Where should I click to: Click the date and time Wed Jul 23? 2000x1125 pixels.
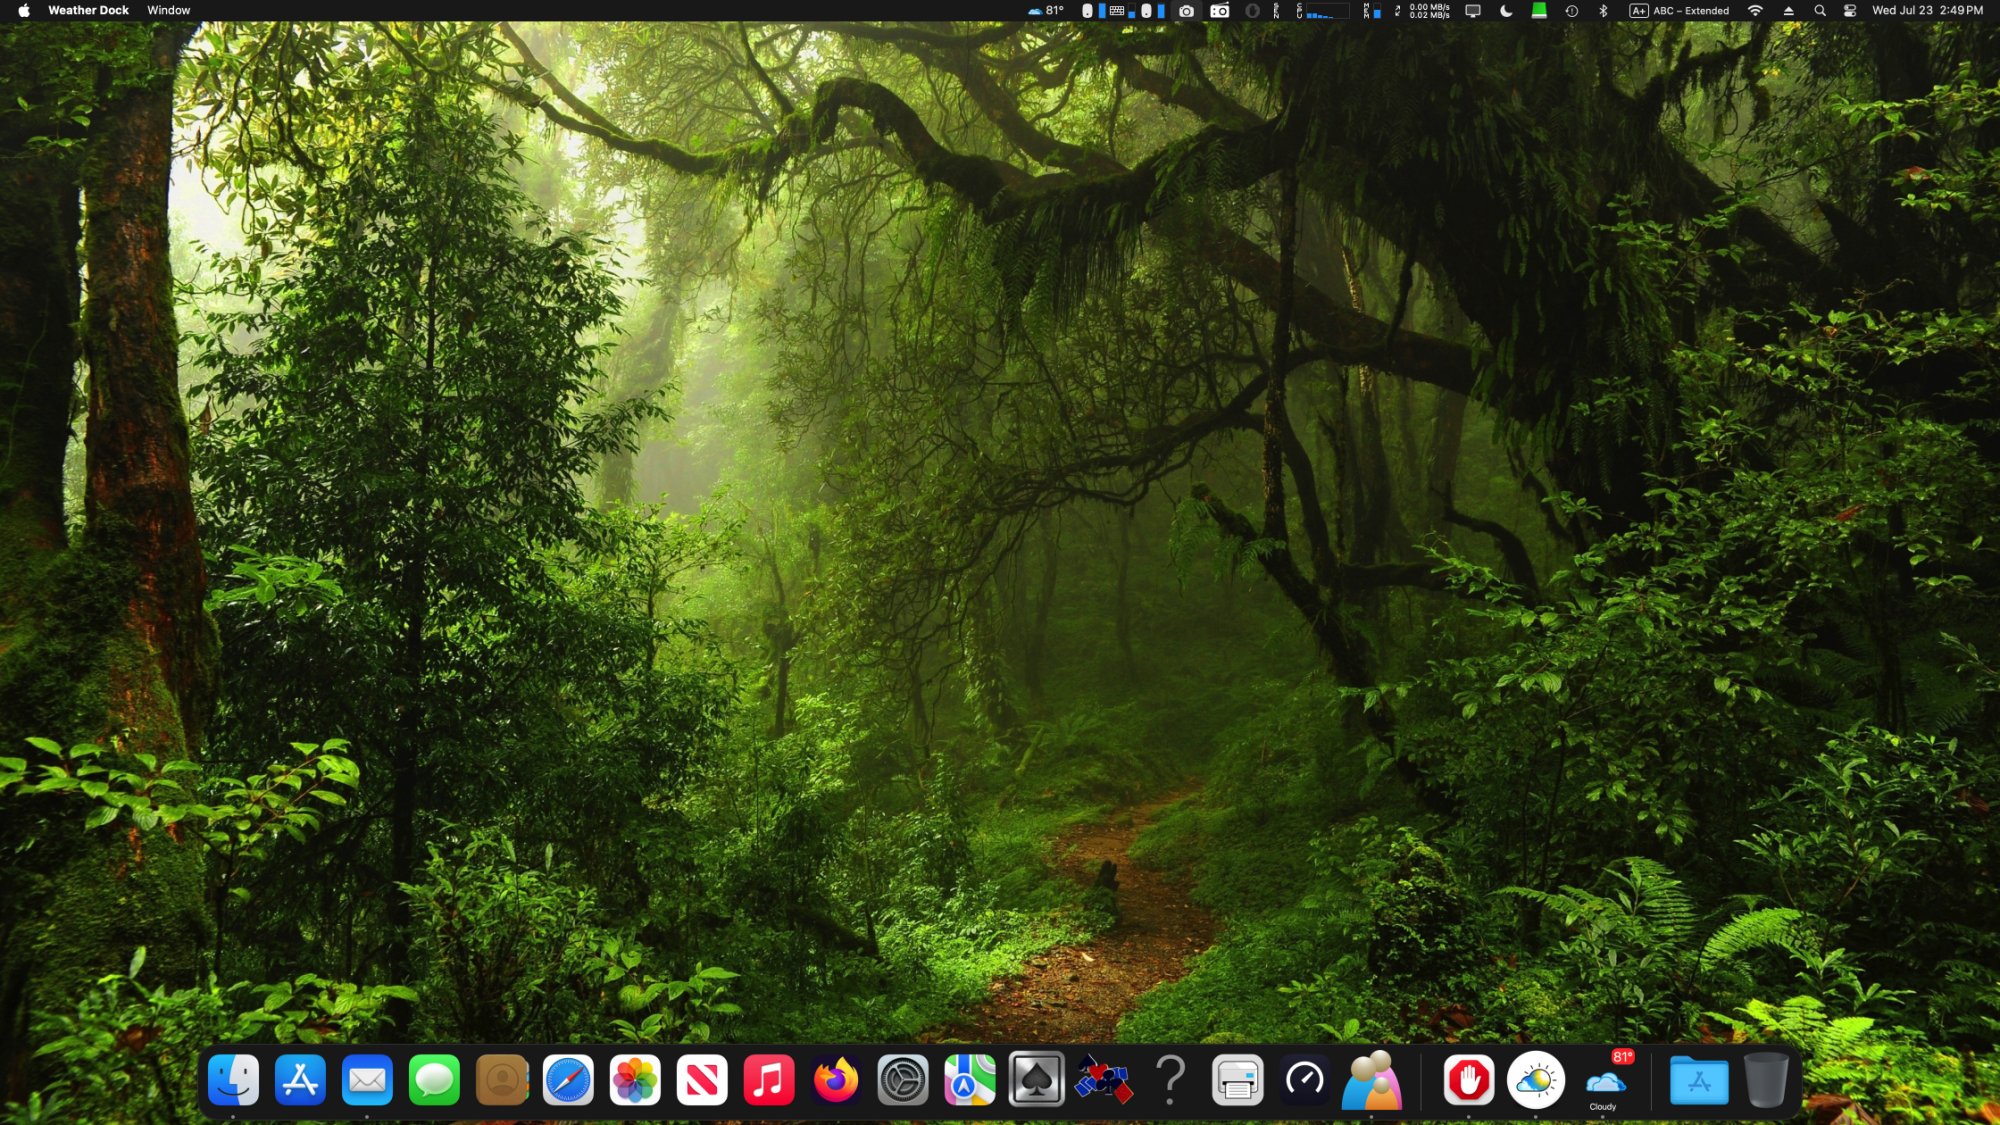1927,11
